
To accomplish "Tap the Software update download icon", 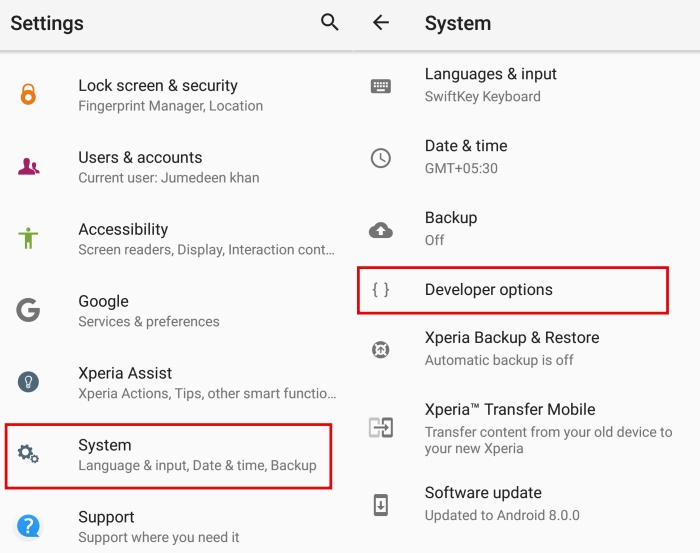I will click(381, 505).
